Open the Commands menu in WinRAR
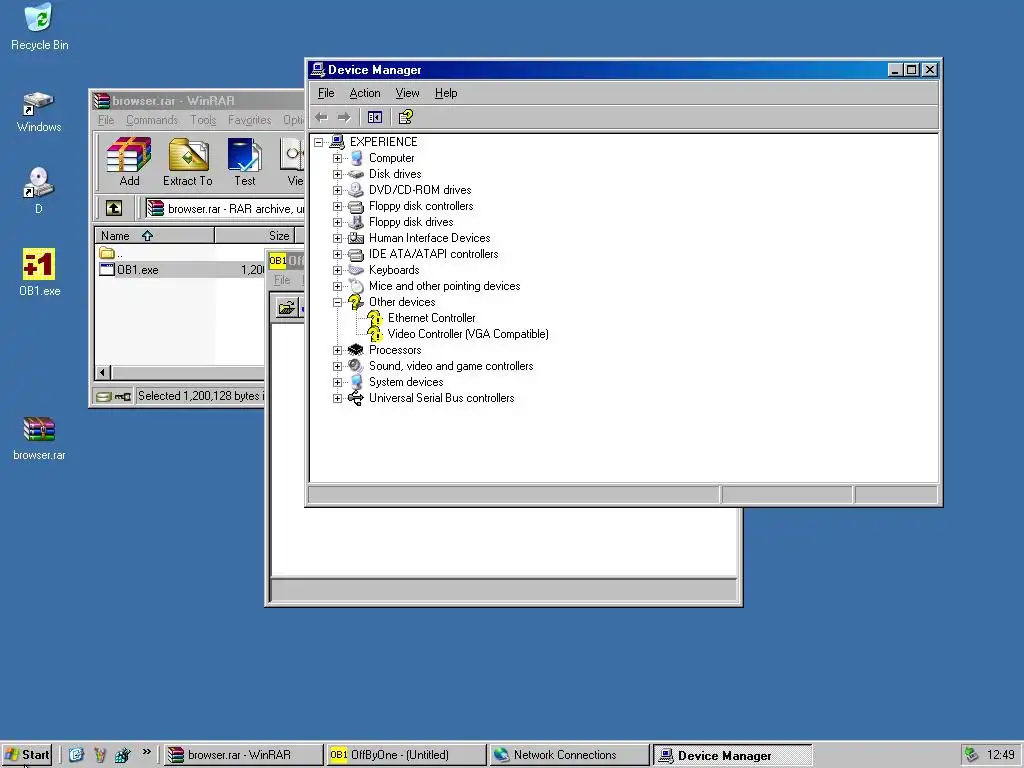Screen dimensions: 1024x768 (152, 120)
